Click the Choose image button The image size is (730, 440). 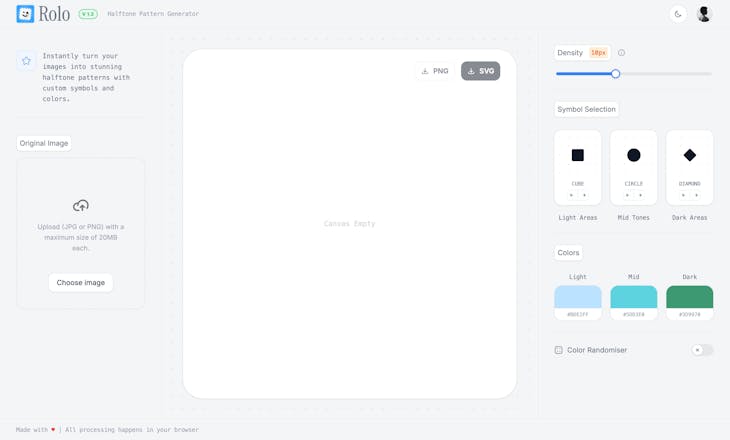(x=81, y=283)
